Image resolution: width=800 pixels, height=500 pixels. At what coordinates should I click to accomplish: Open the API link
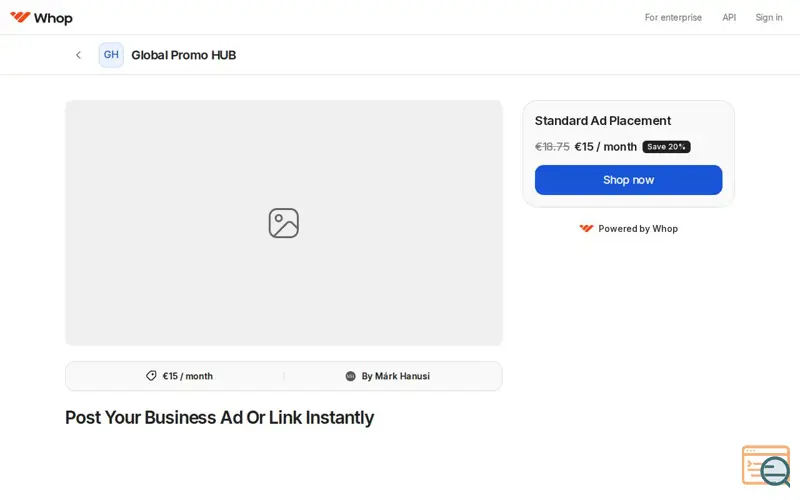click(x=729, y=17)
